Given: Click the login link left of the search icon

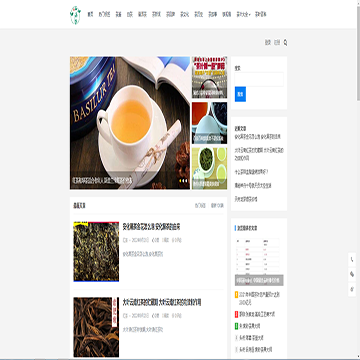Looking at the screenshot, I should (x=268, y=43).
